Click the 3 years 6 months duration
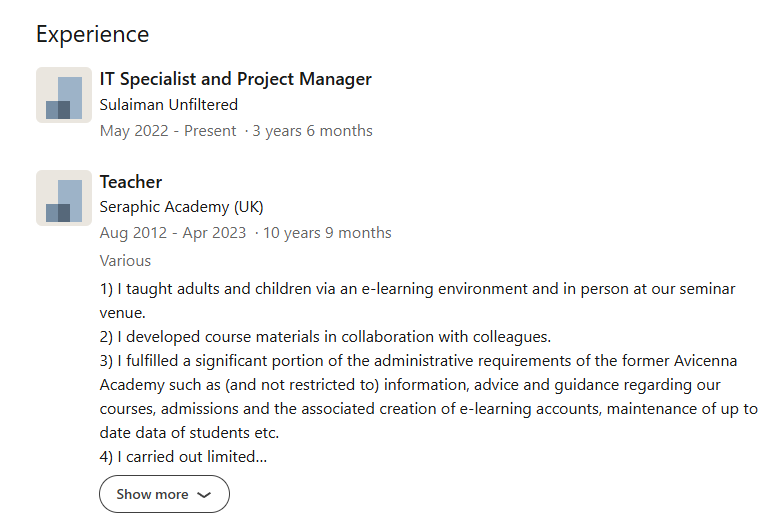The height and width of the screenshot is (523, 781). tap(312, 131)
